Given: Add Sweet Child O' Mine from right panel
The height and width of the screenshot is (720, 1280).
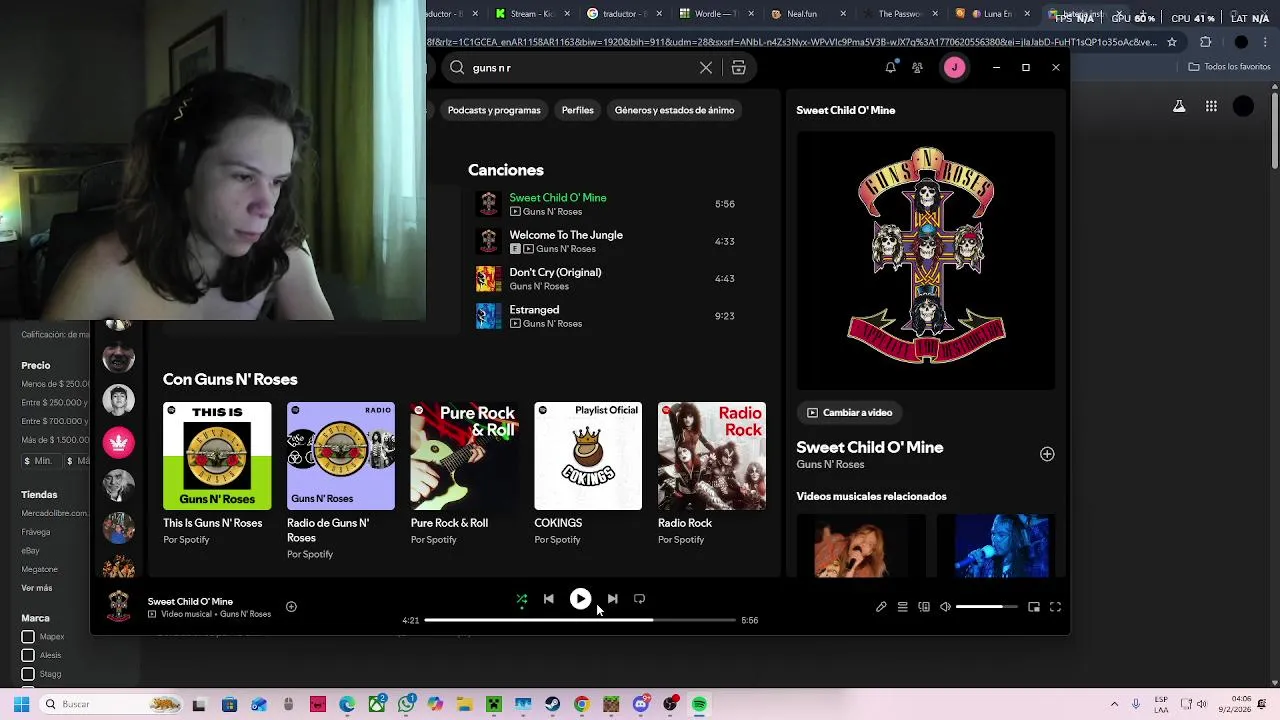Looking at the screenshot, I should pyautogui.click(x=1047, y=454).
